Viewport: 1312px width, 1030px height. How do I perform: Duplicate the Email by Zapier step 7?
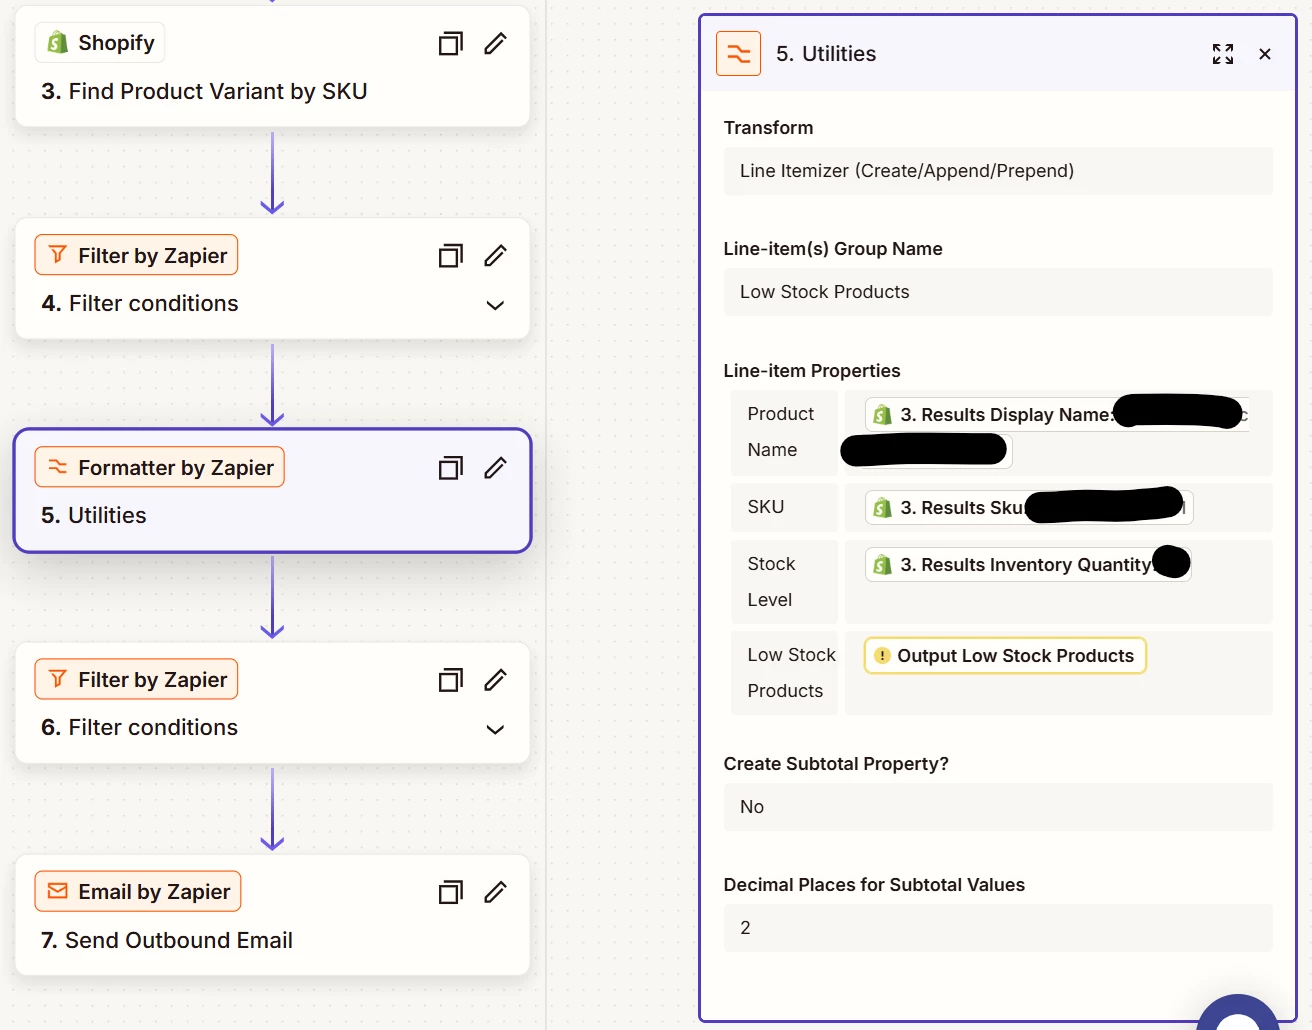[x=451, y=892]
